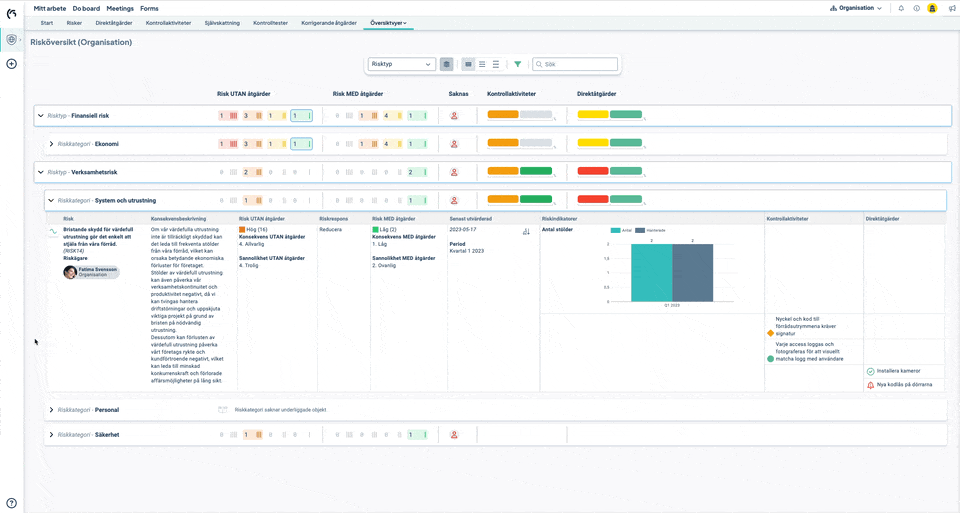Switch to the Kontrollaktiviteter tab

coord(167,22)
